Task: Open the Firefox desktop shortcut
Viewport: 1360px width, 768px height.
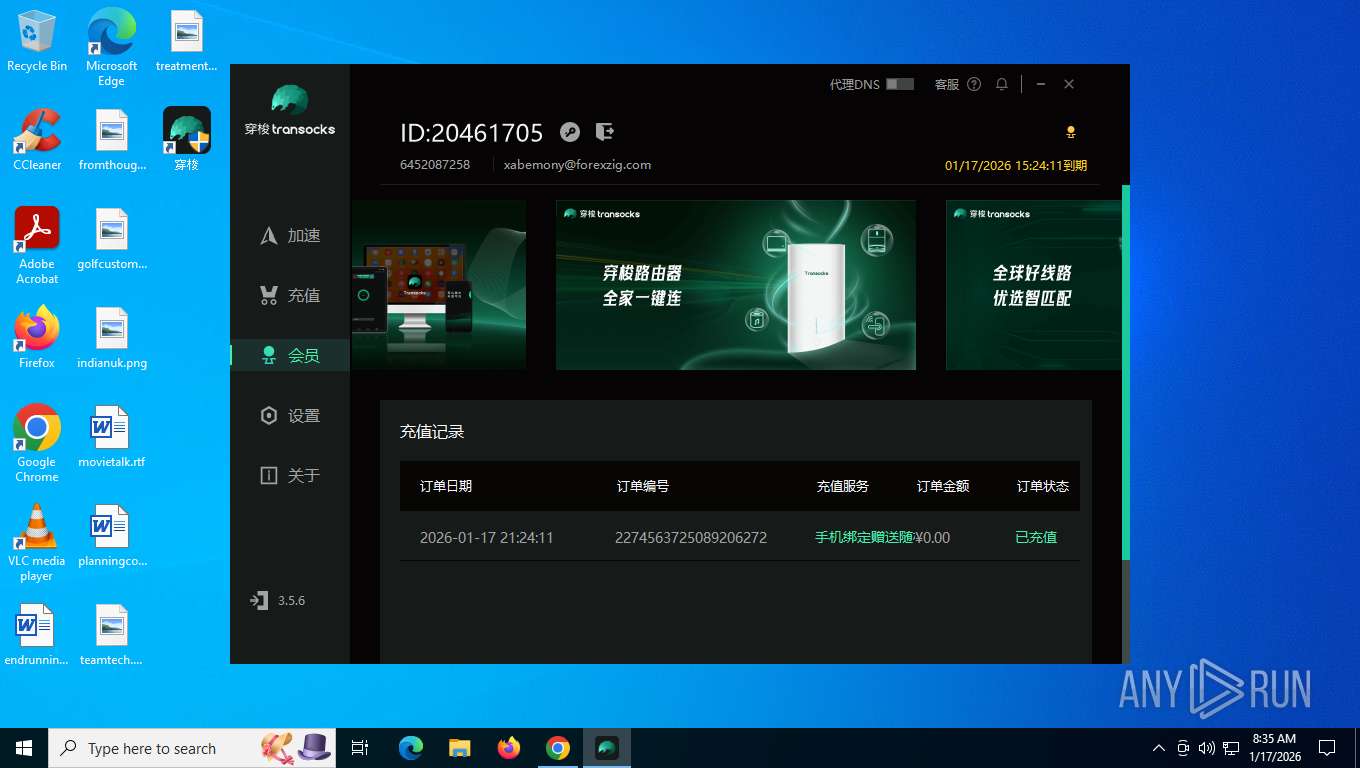Action: 37,337
